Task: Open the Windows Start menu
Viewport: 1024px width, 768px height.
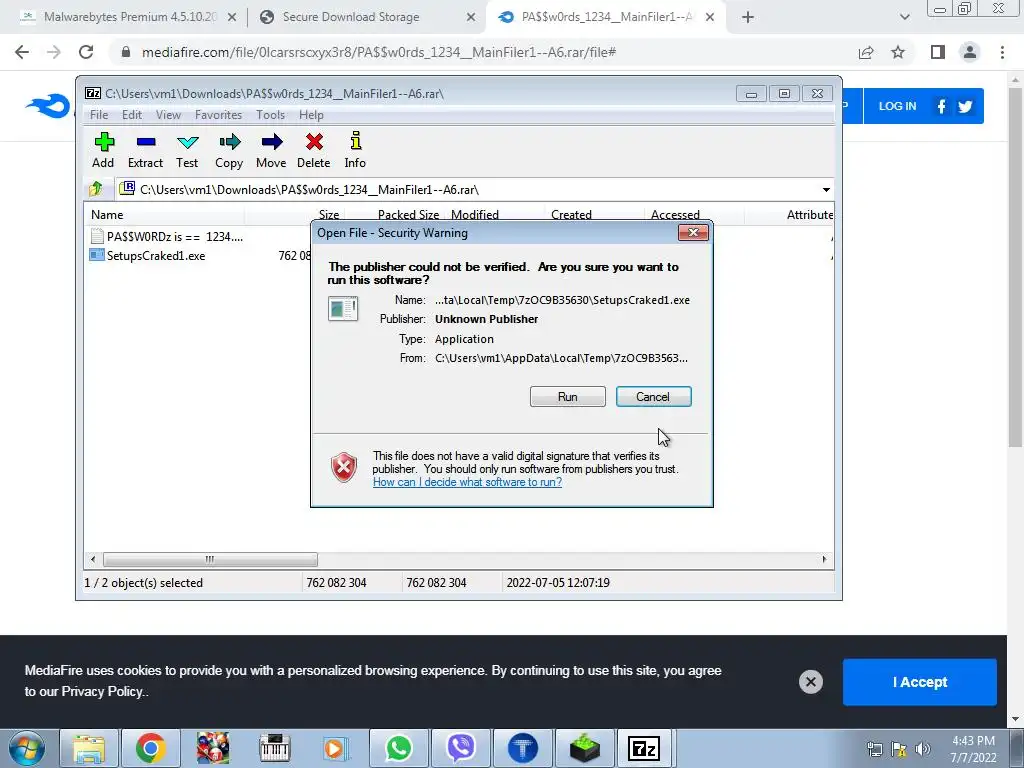Action: (27, 748)
